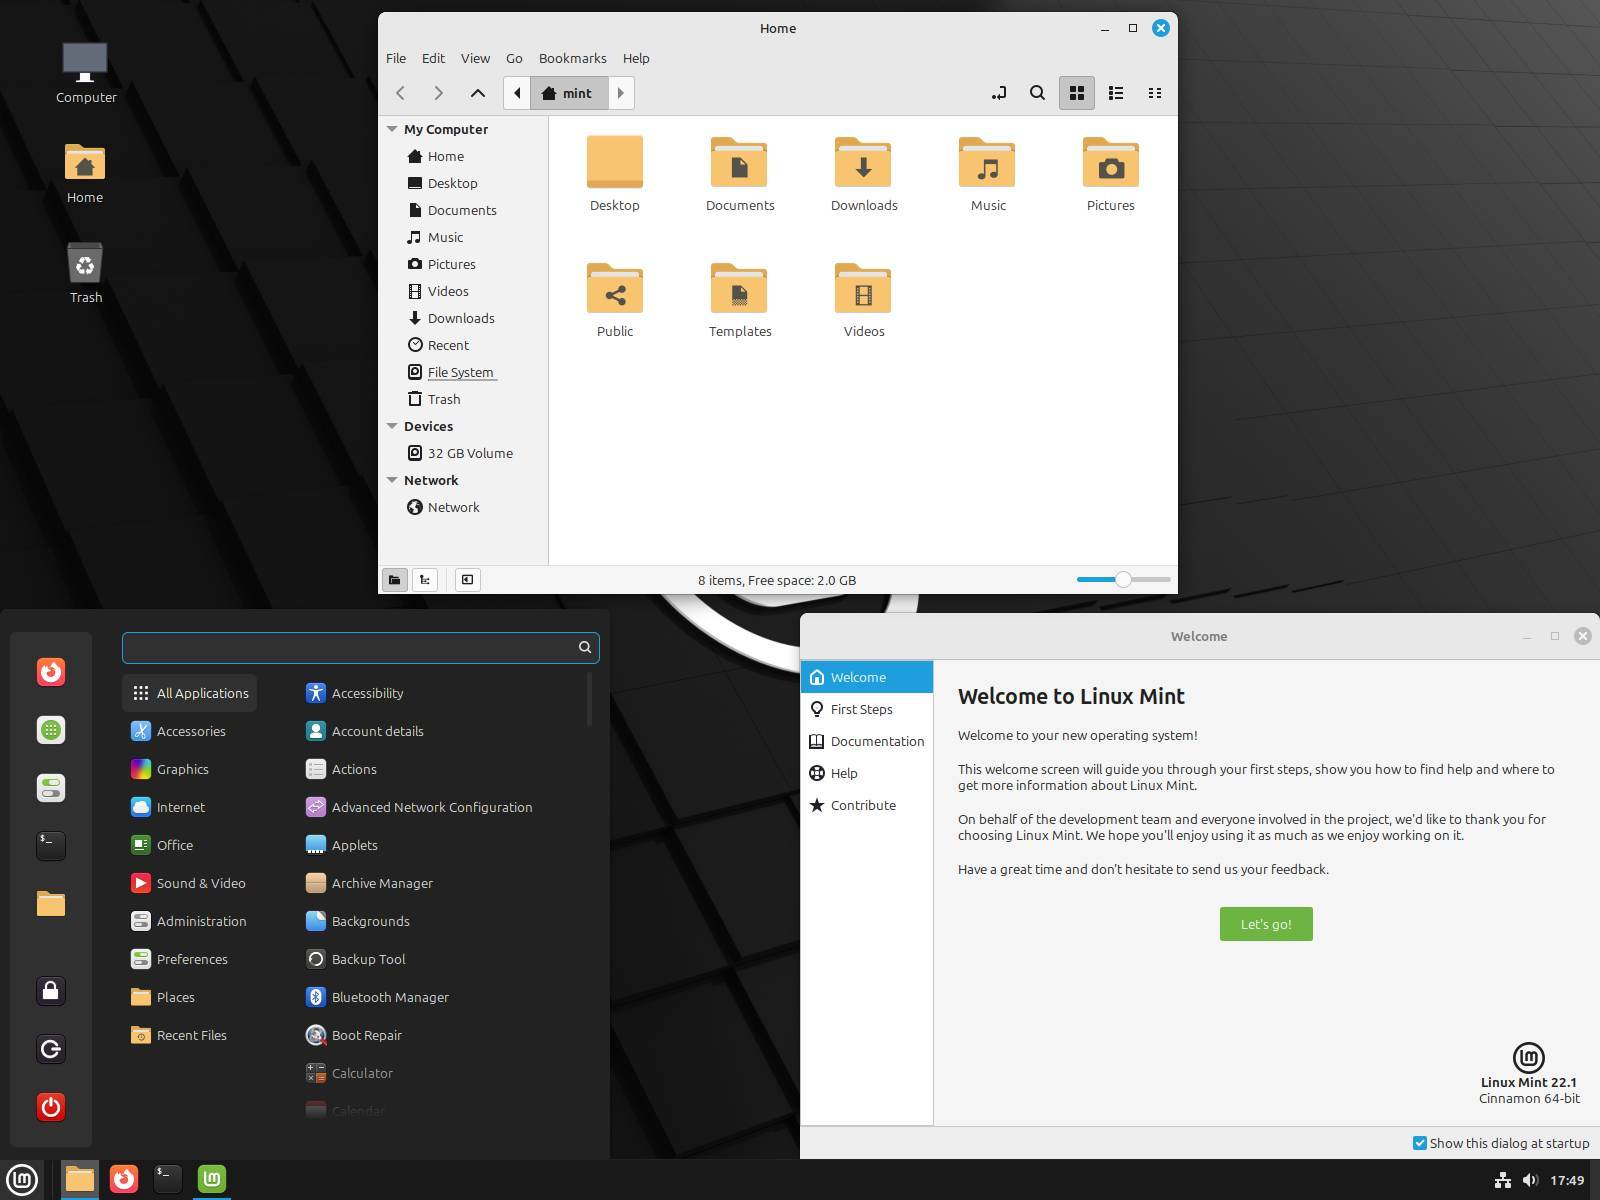The image size is (1600, 1200).
Task: Uncheck Show this dialog at startup
Action: (x=1419, y=1143)
